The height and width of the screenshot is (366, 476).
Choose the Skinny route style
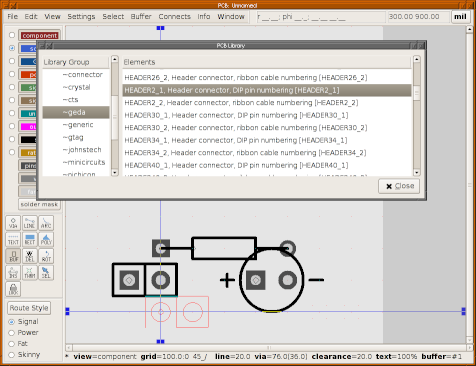coord(12,355)
